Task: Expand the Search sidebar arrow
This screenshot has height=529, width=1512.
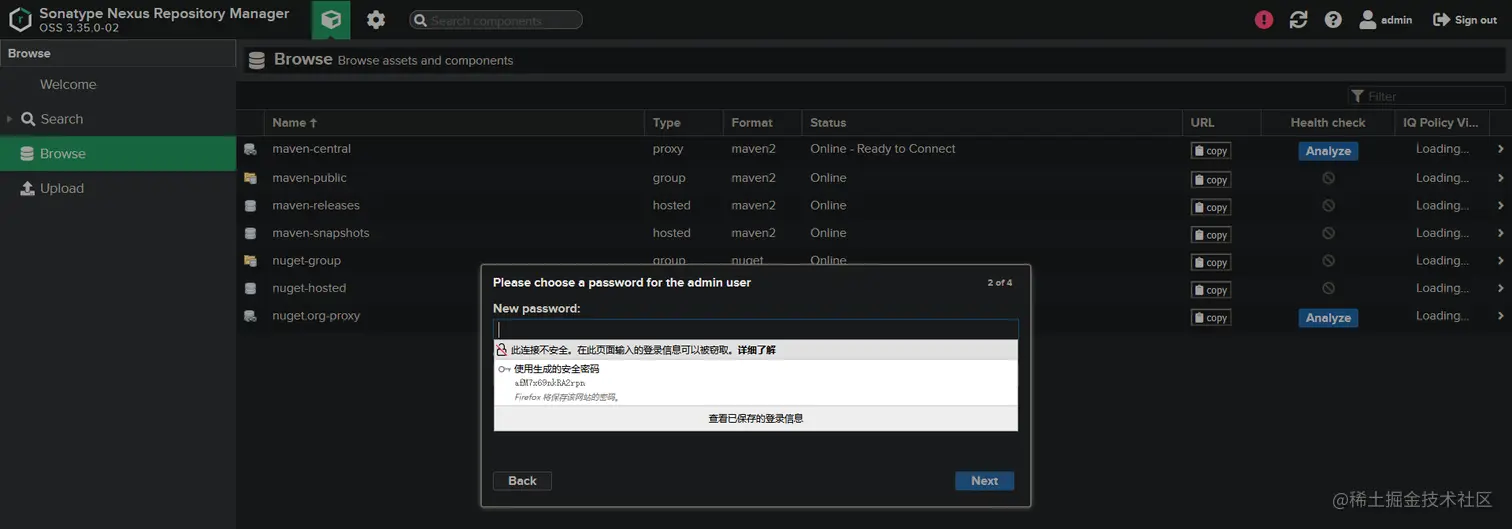Action: 9,119
